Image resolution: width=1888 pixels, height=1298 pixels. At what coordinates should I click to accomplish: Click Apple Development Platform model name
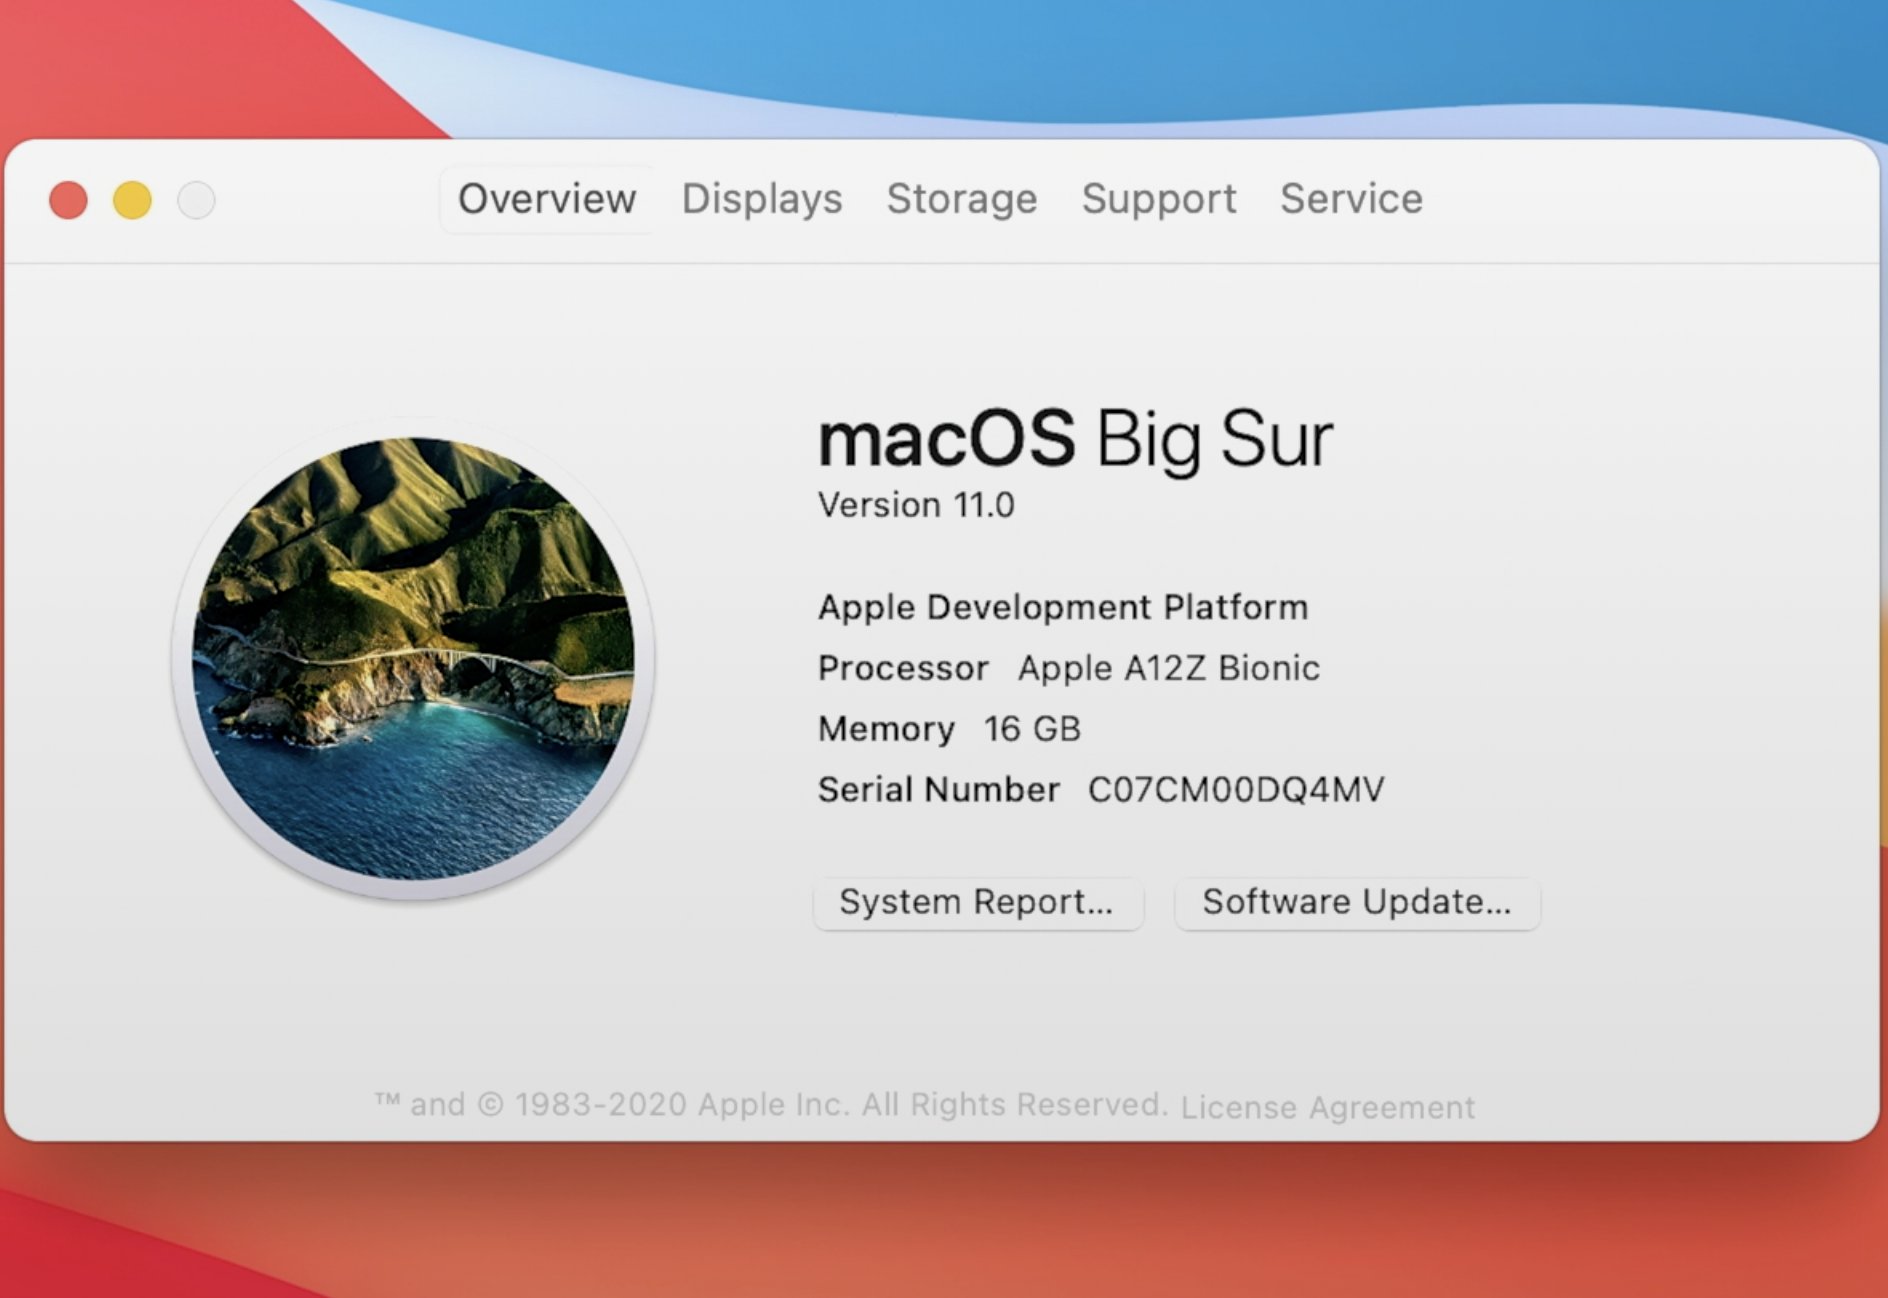tap(1063, 607)
